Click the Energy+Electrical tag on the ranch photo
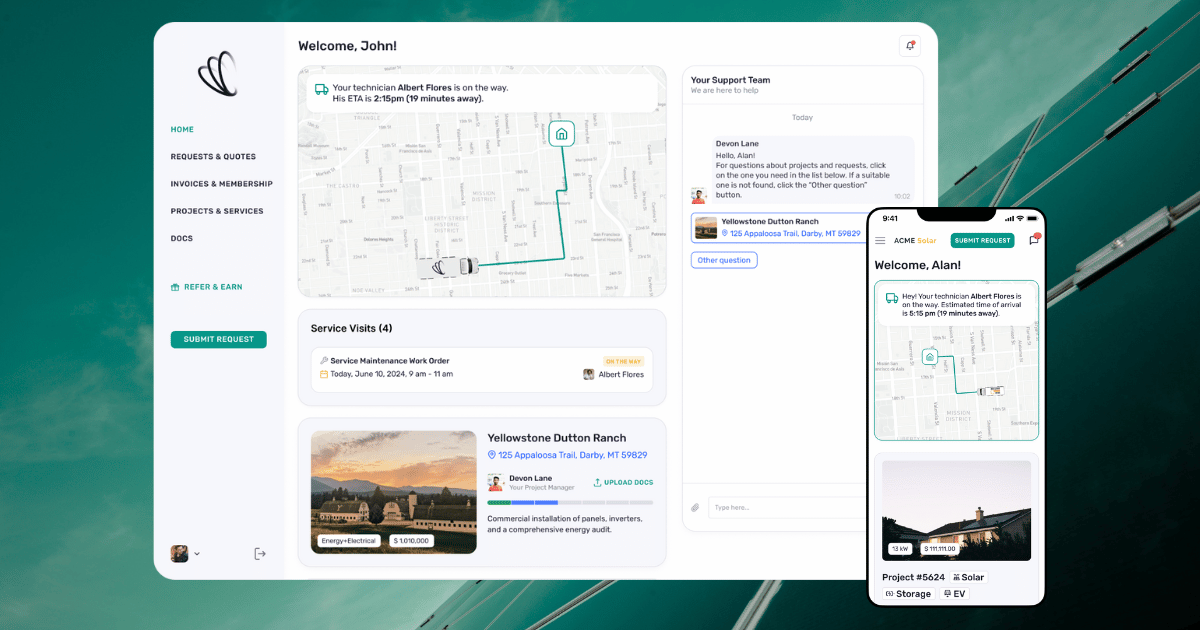Image resolution: width=1200 pixels, height=630 pixels. [x=348, y=540]
